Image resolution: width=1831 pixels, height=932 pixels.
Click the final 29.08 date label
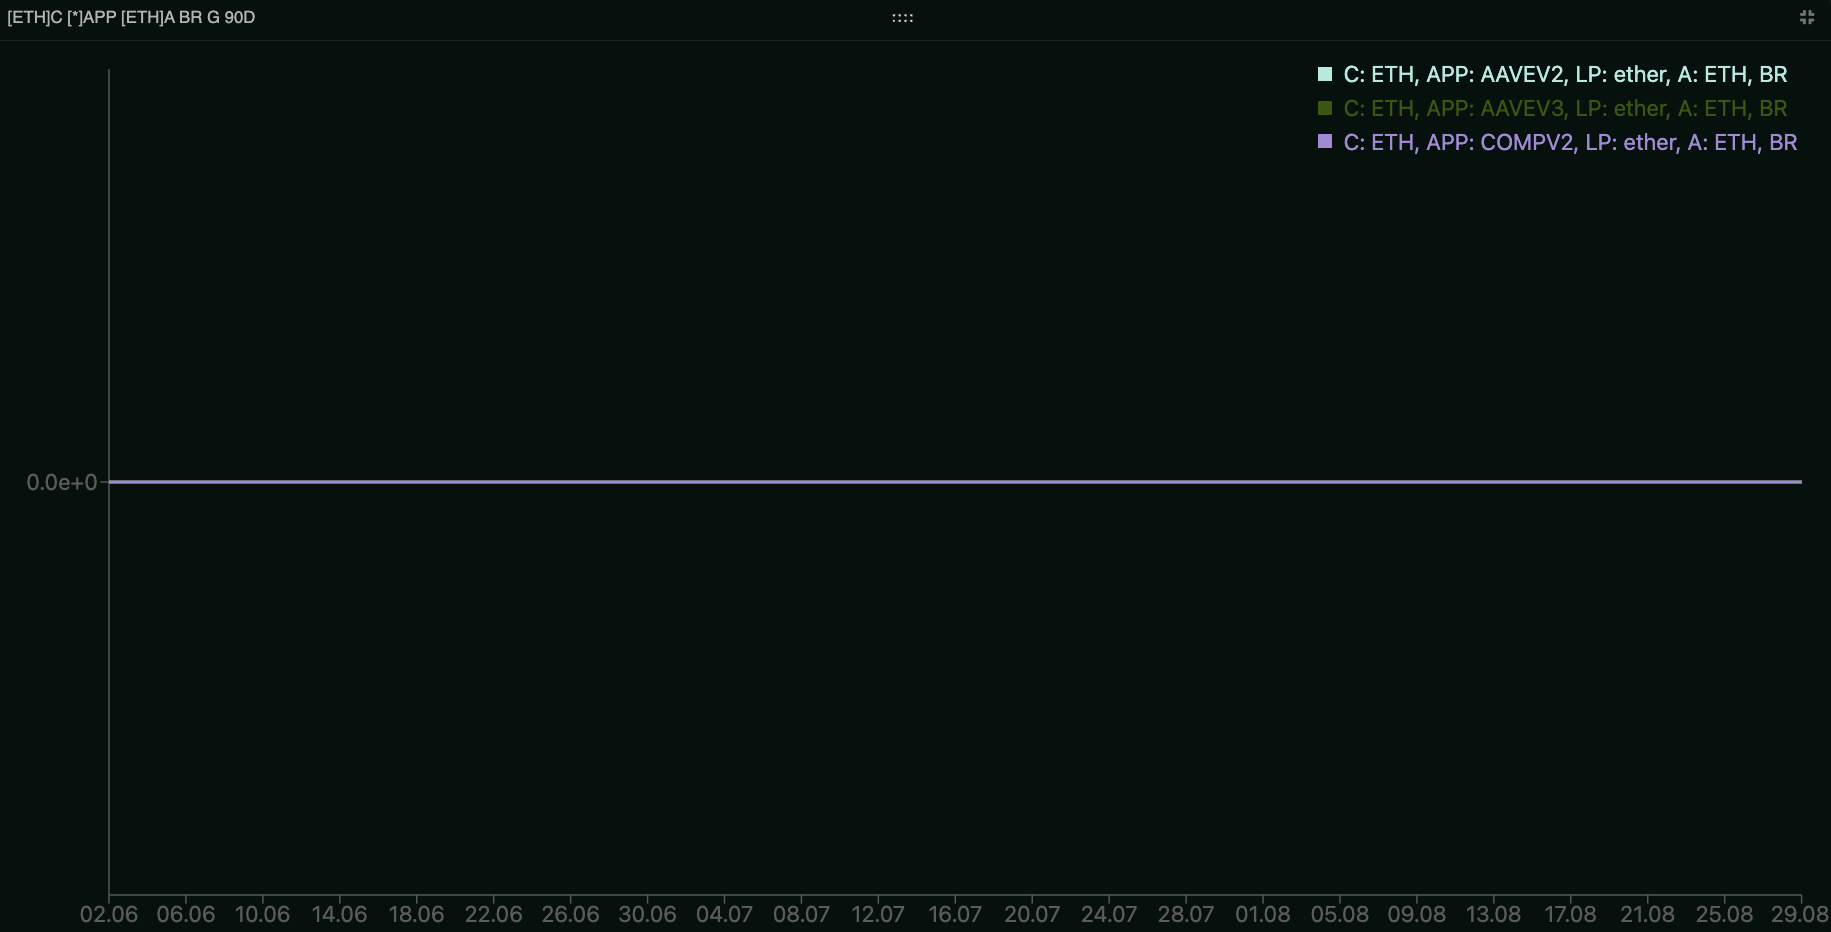pyautogui.click(x=1799, y=914)
